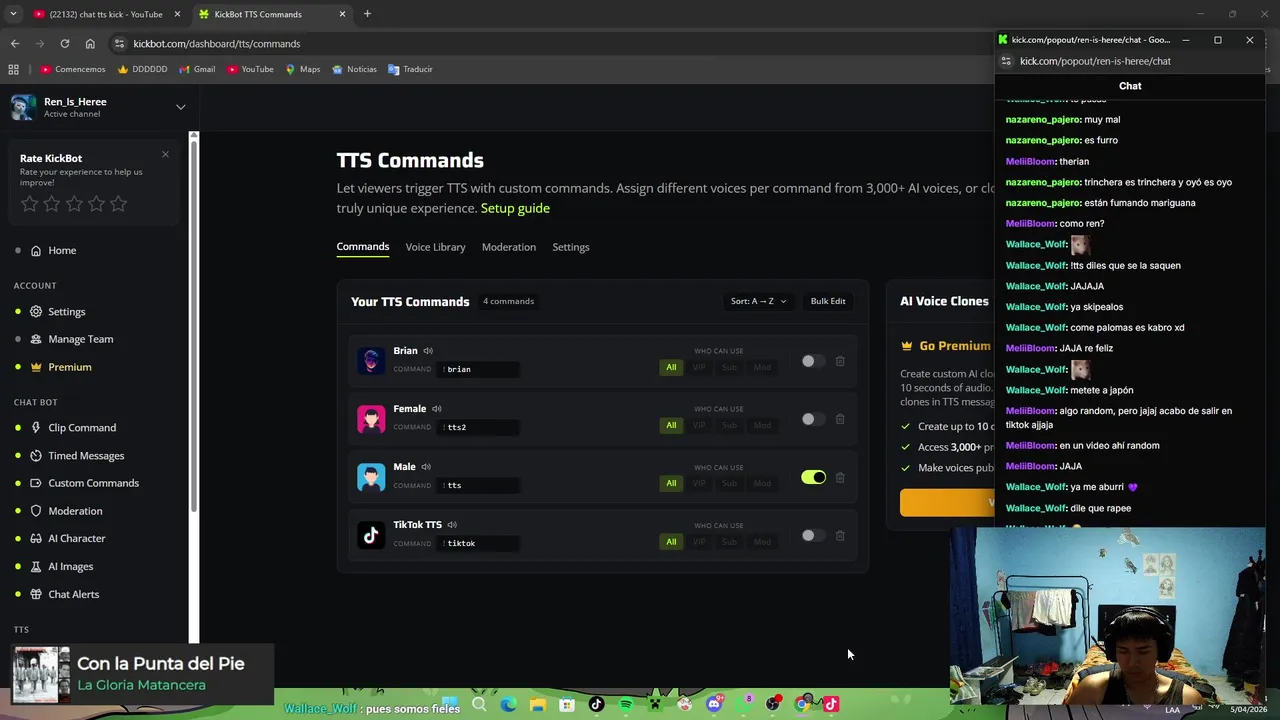Select Sub permission for the Female command
Image resolution: width=1280 pixels, height=720 pixels.
[x=730, y=425]
